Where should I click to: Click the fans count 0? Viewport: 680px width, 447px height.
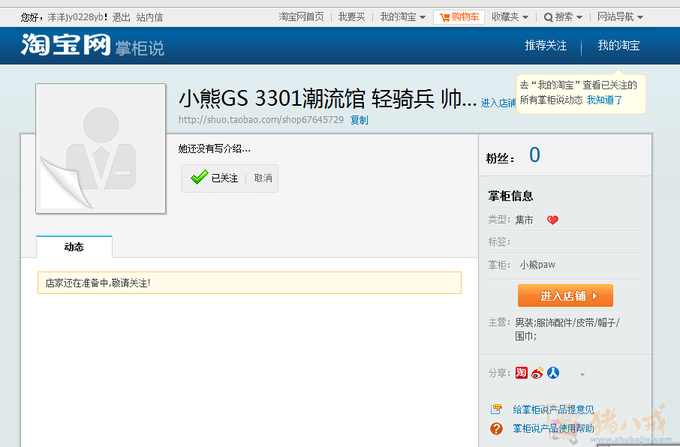click(x=534, y=155)
